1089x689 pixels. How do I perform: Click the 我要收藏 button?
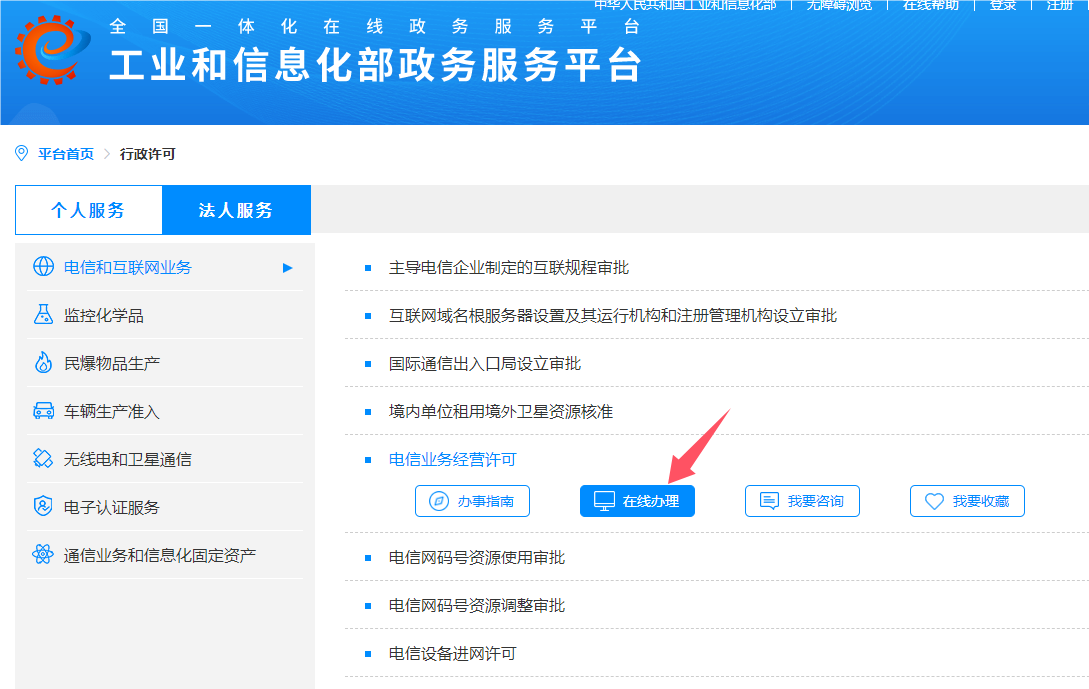tap(967, 501)
